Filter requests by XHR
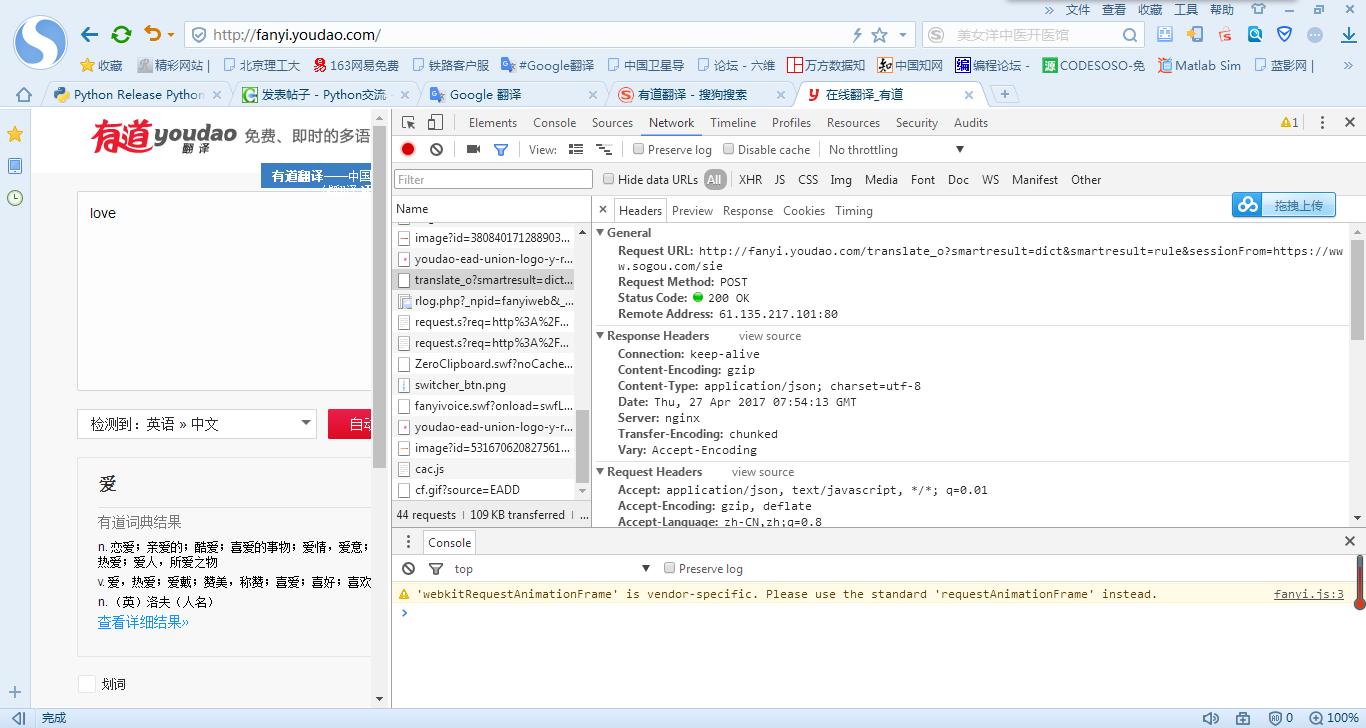 (x=750, y=180)
